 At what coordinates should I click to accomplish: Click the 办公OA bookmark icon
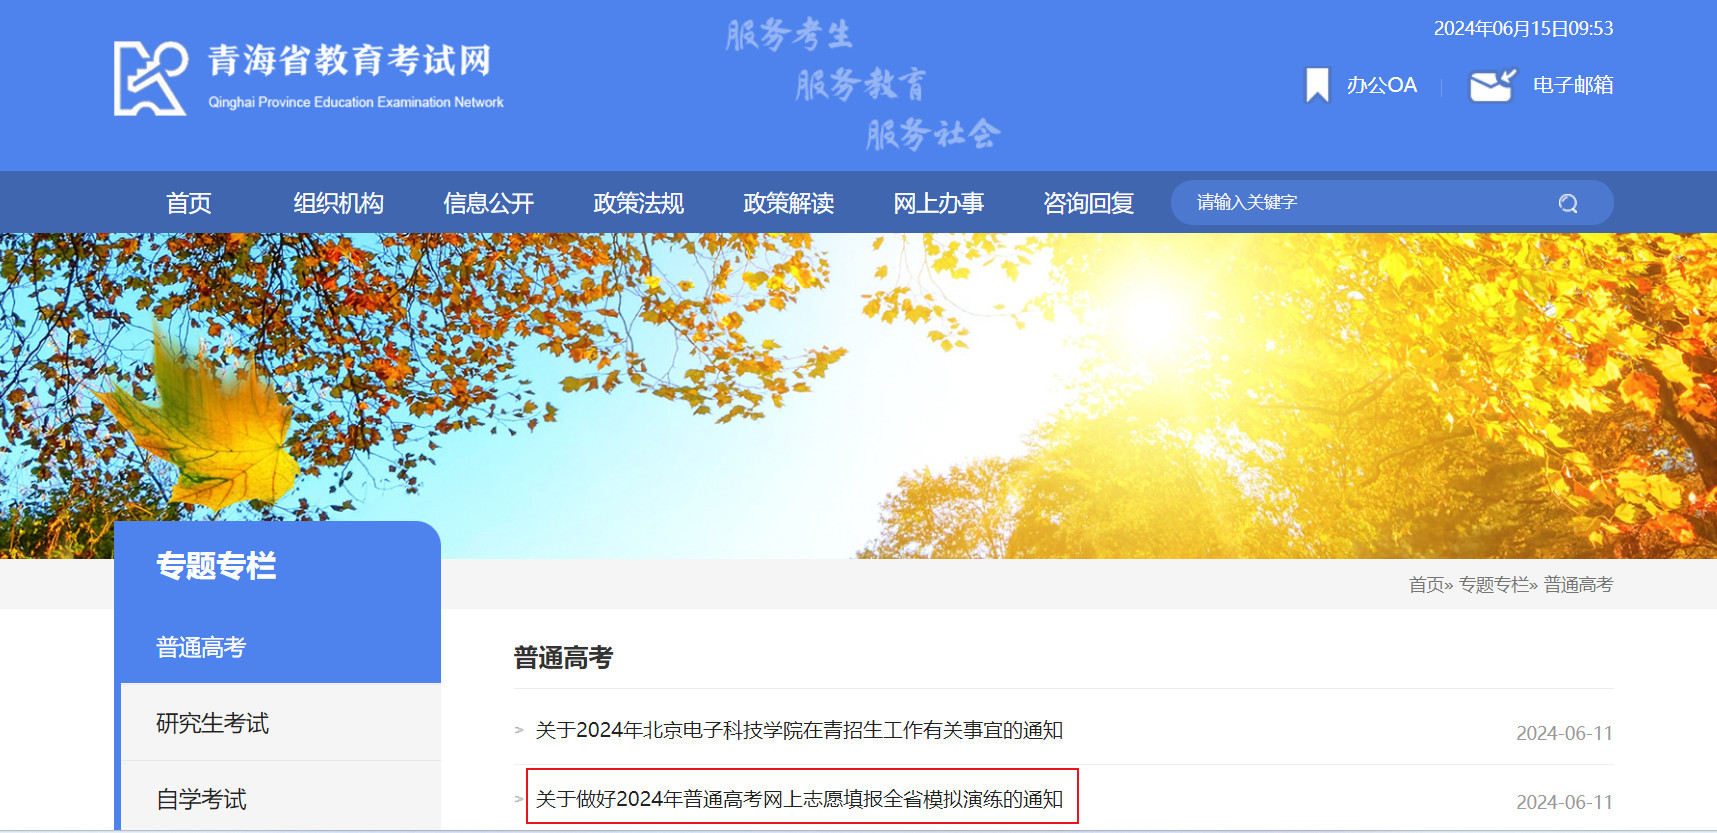[1318, 85]
